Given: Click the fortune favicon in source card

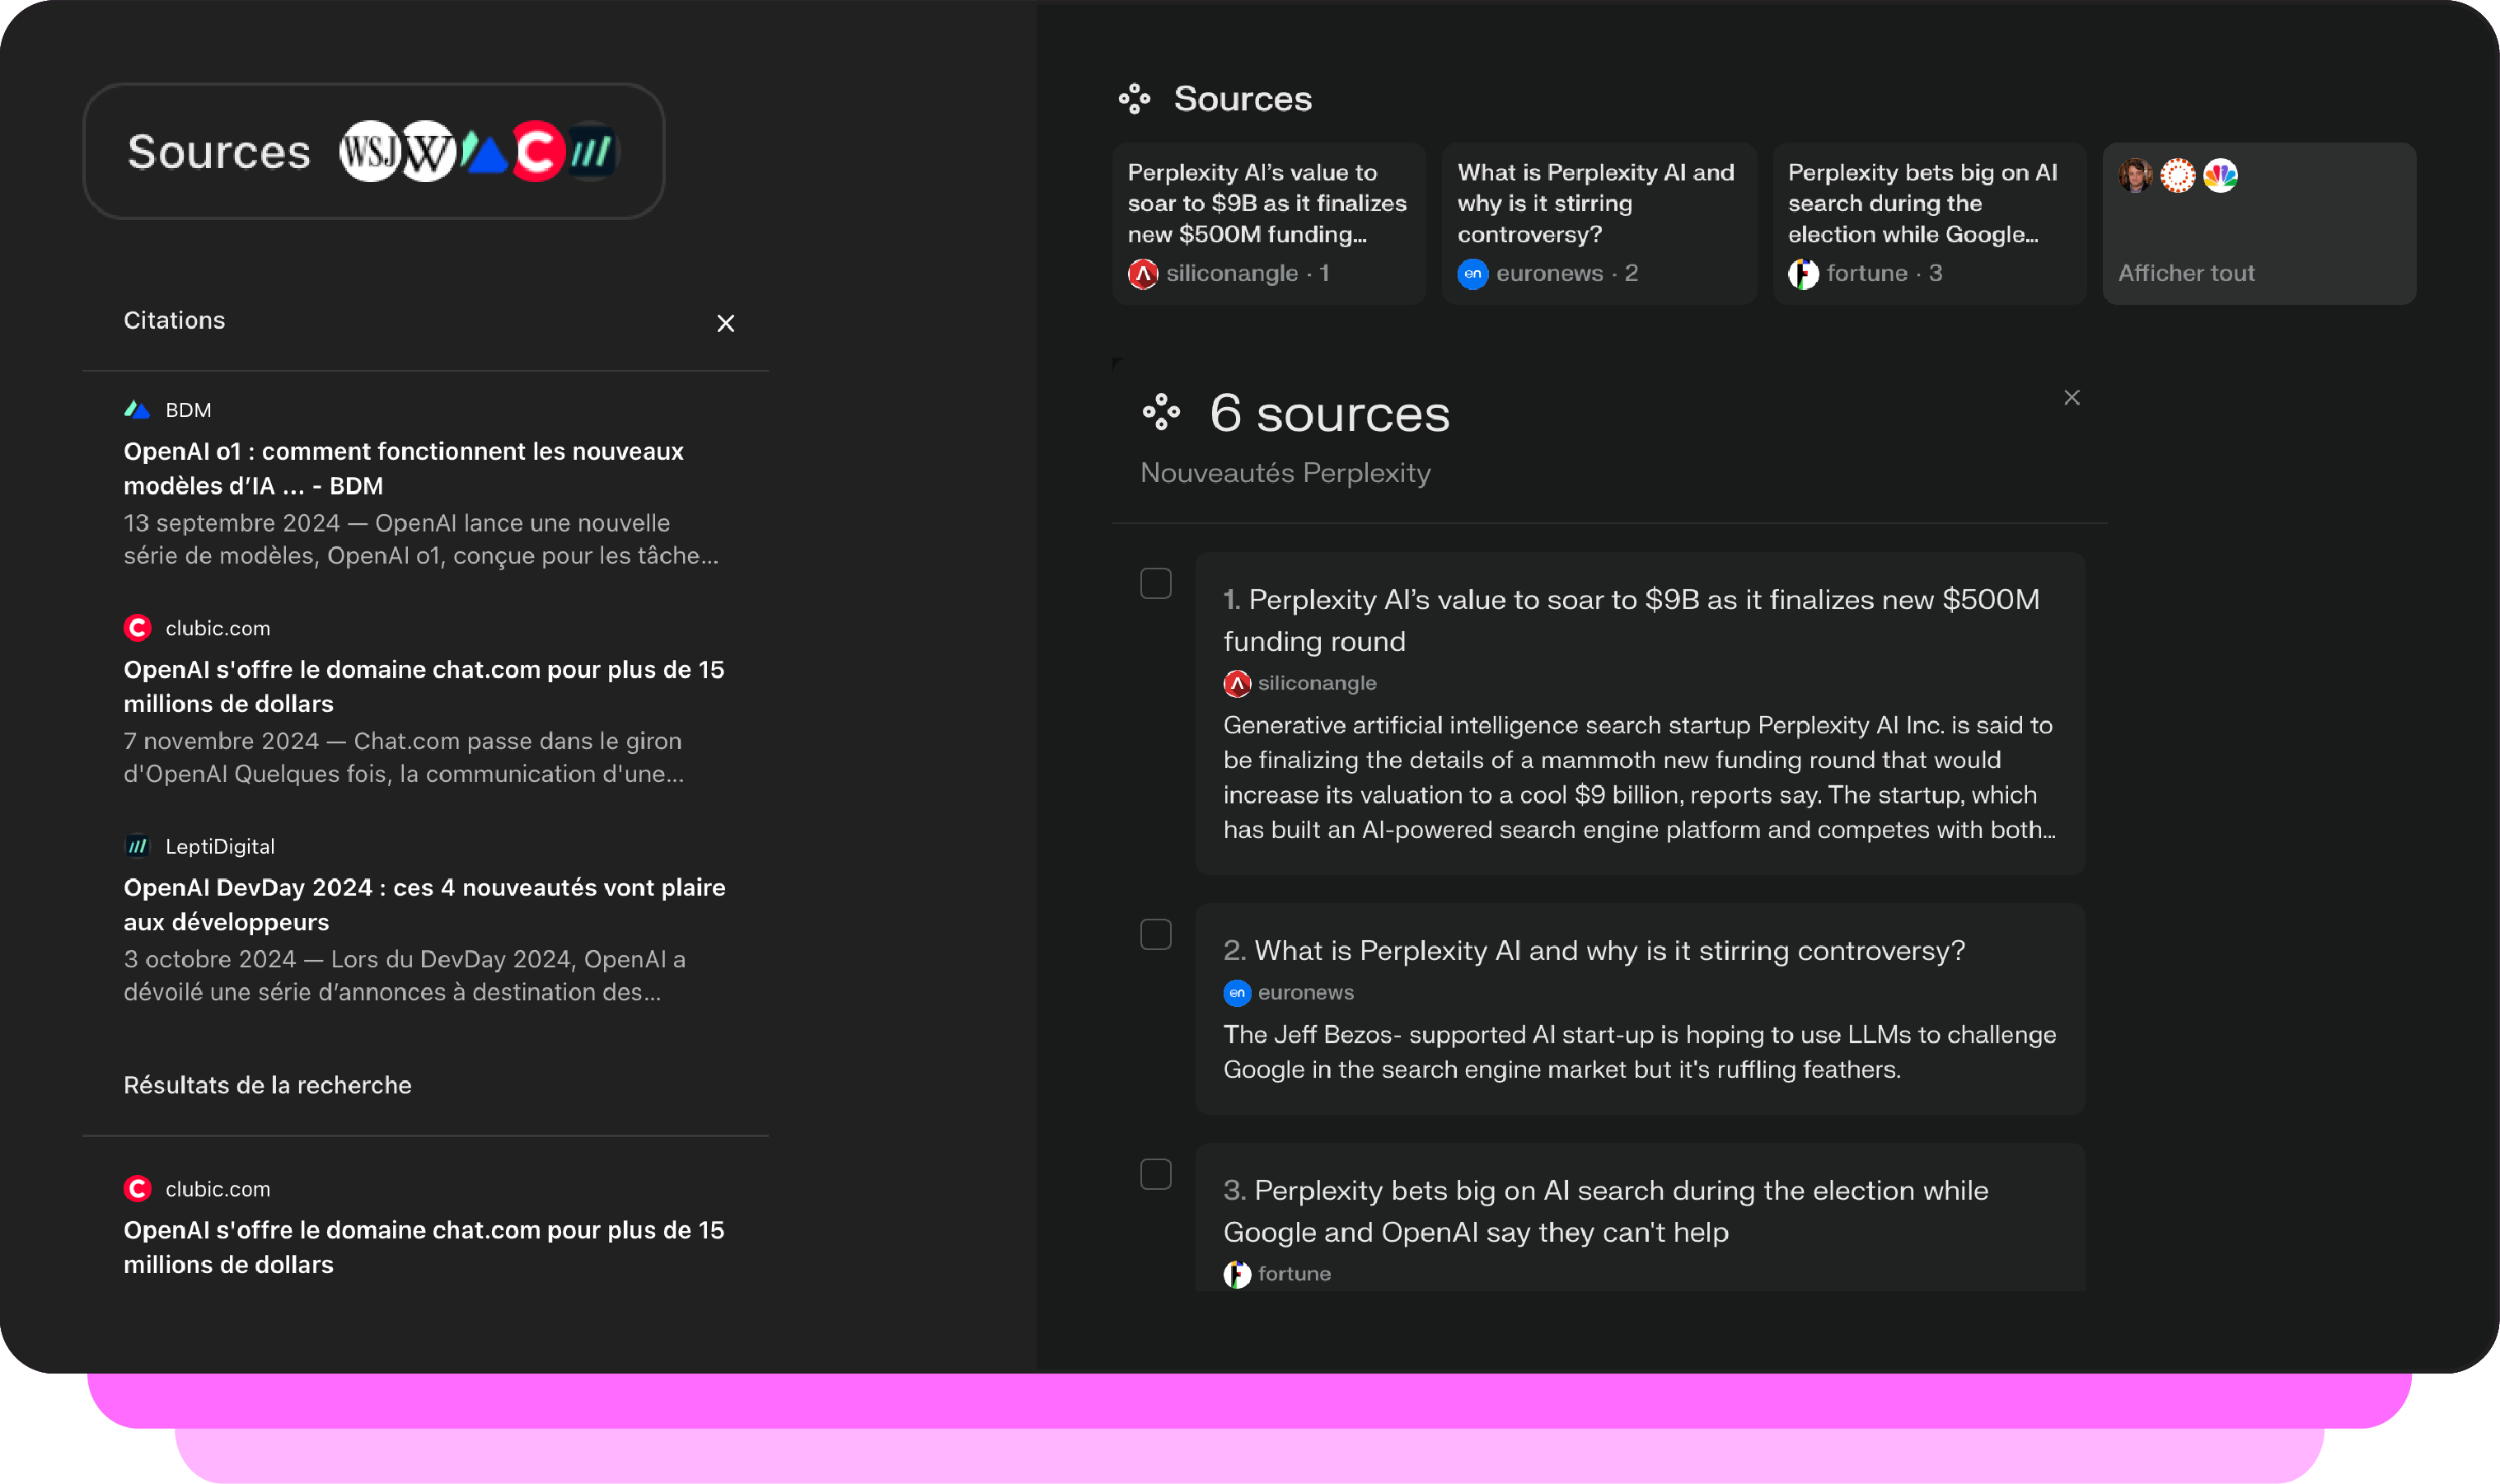Looking at the screenshot, I should tap(1803, 273).
